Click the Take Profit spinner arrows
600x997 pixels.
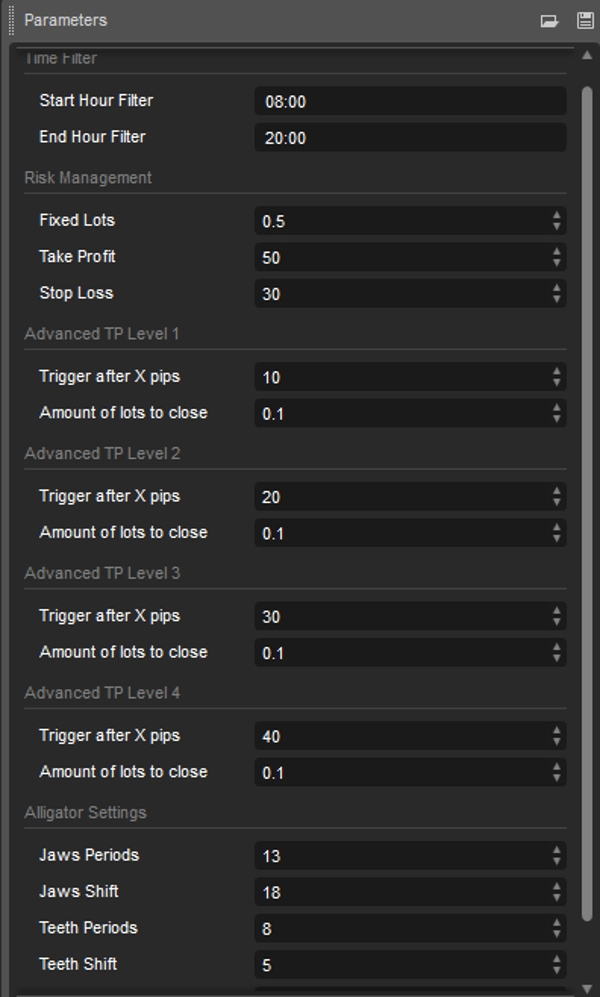point(557,257)
